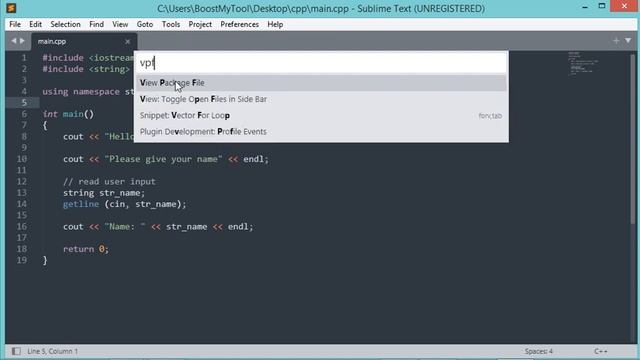Click "#include <string>" on line 2

pyautogui.click(x=86, y=69)
